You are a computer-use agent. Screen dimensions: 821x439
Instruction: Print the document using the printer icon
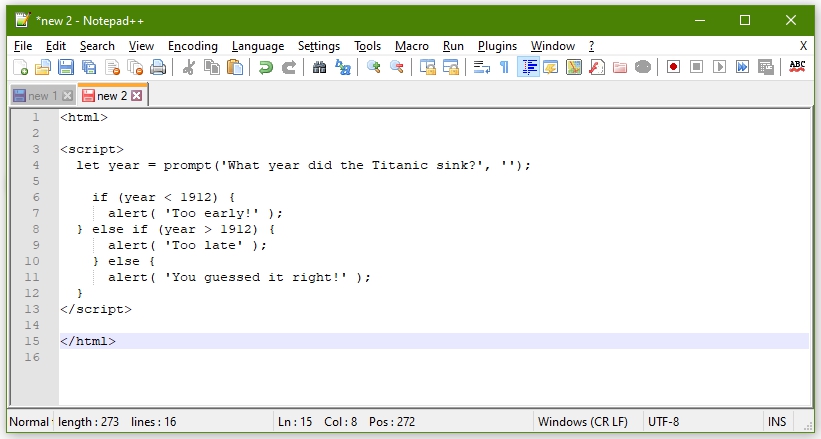pyautogui.click(x=158, y=67)
